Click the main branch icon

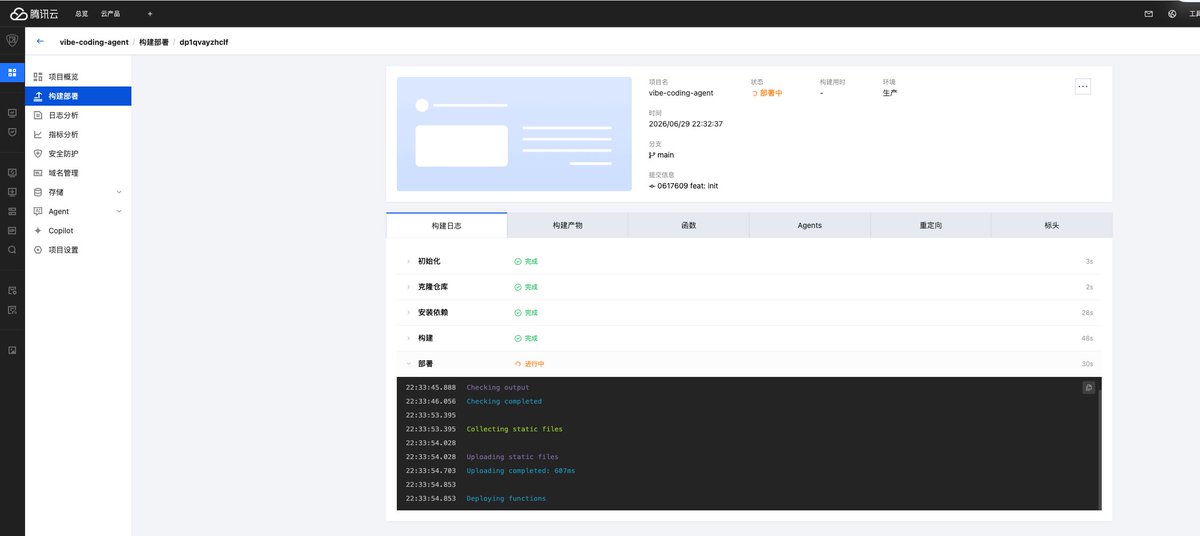[x=652, y=155]
